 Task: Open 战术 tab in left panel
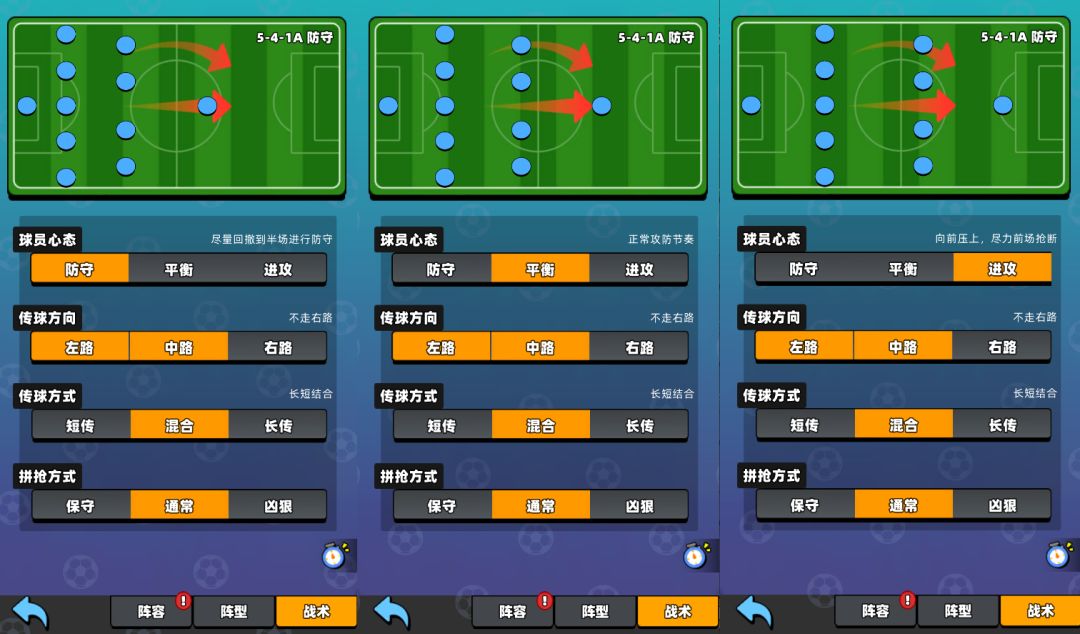pyautogui.click(x=317, y=611)
